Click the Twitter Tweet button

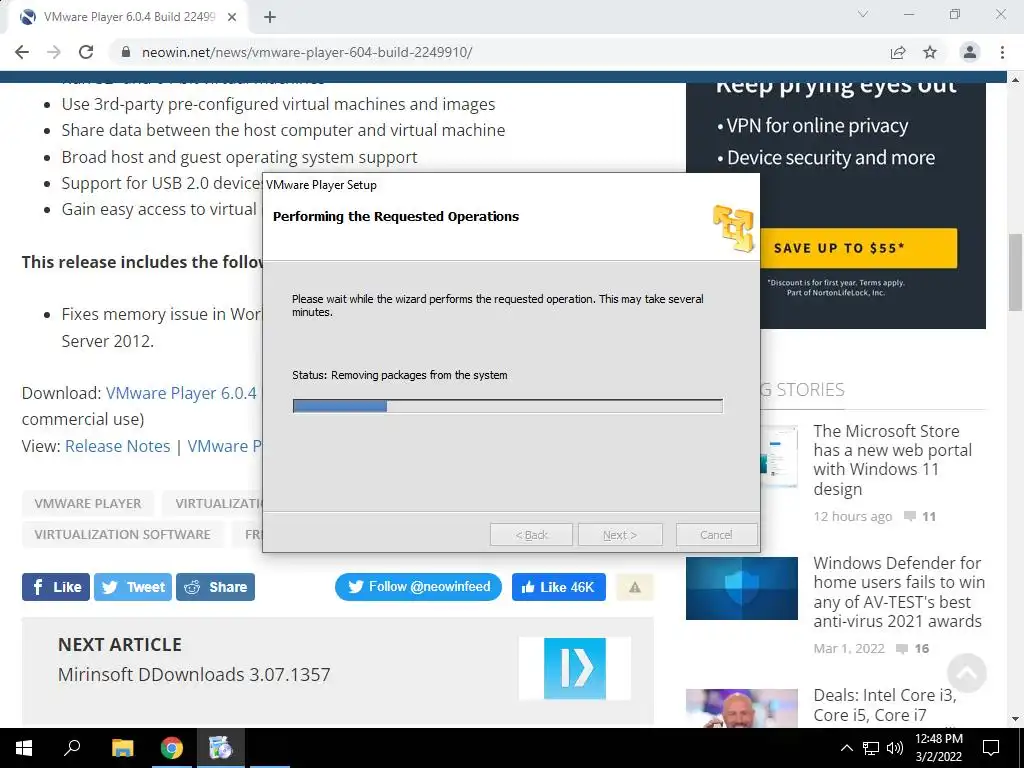pyautogui.click(x=133, y=587)
